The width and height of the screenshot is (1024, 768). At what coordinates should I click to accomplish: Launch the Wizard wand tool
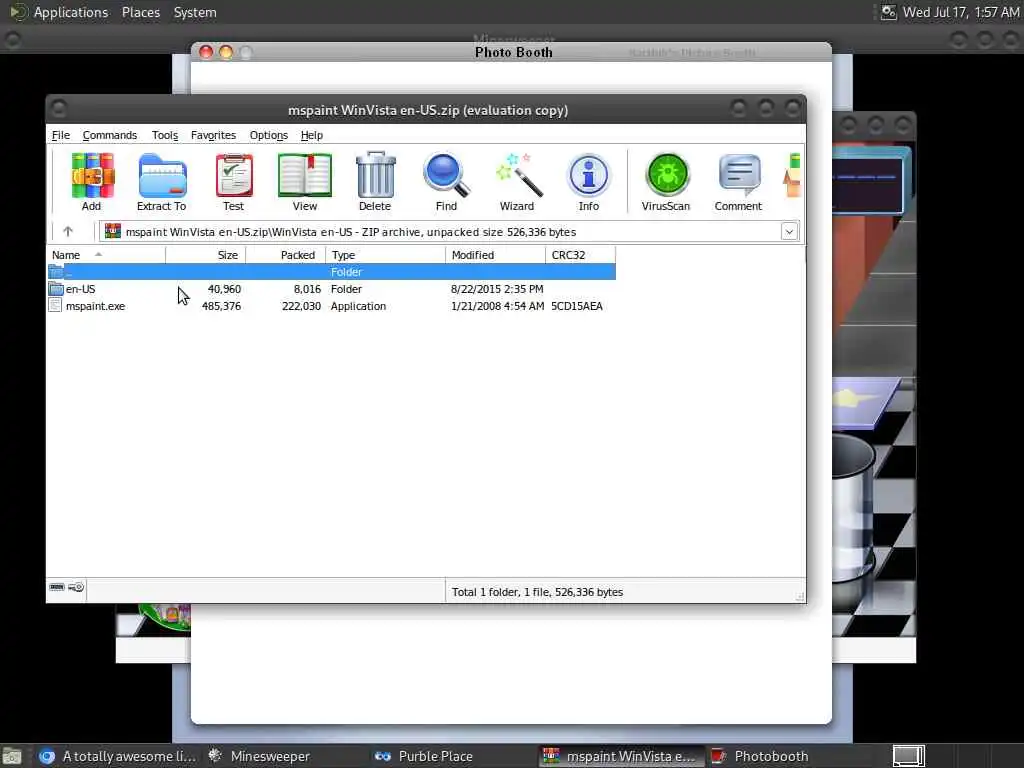pyautogui.click(x=518, y=175)
